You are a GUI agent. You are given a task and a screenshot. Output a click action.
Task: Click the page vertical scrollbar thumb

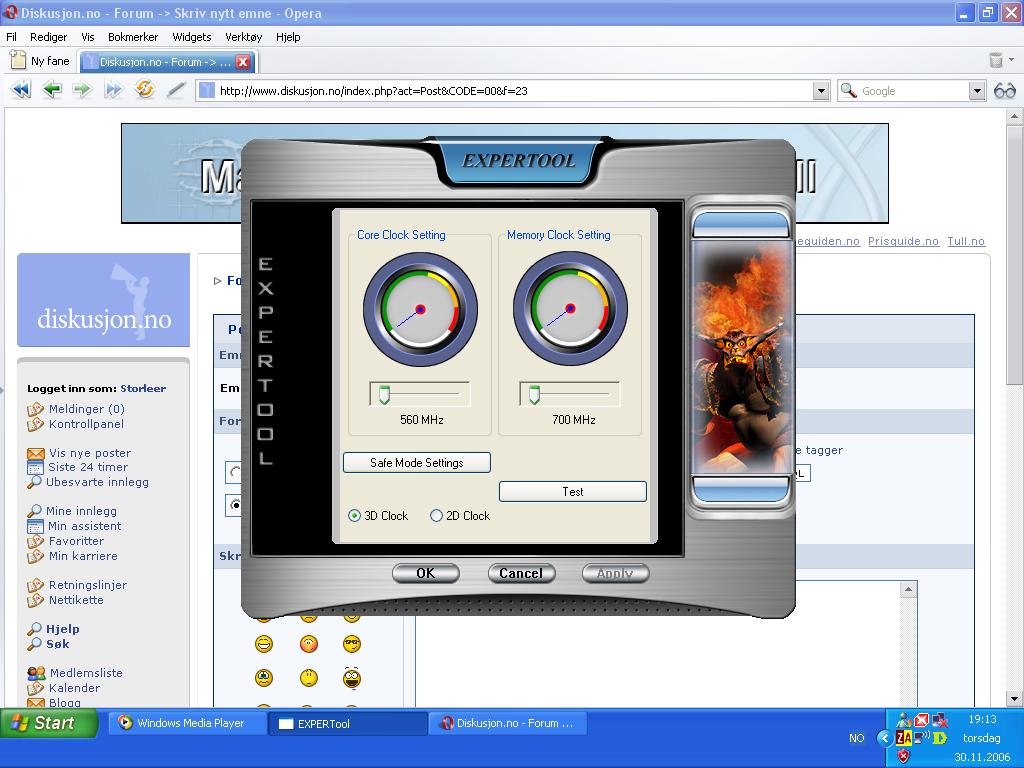point(1014,255)
